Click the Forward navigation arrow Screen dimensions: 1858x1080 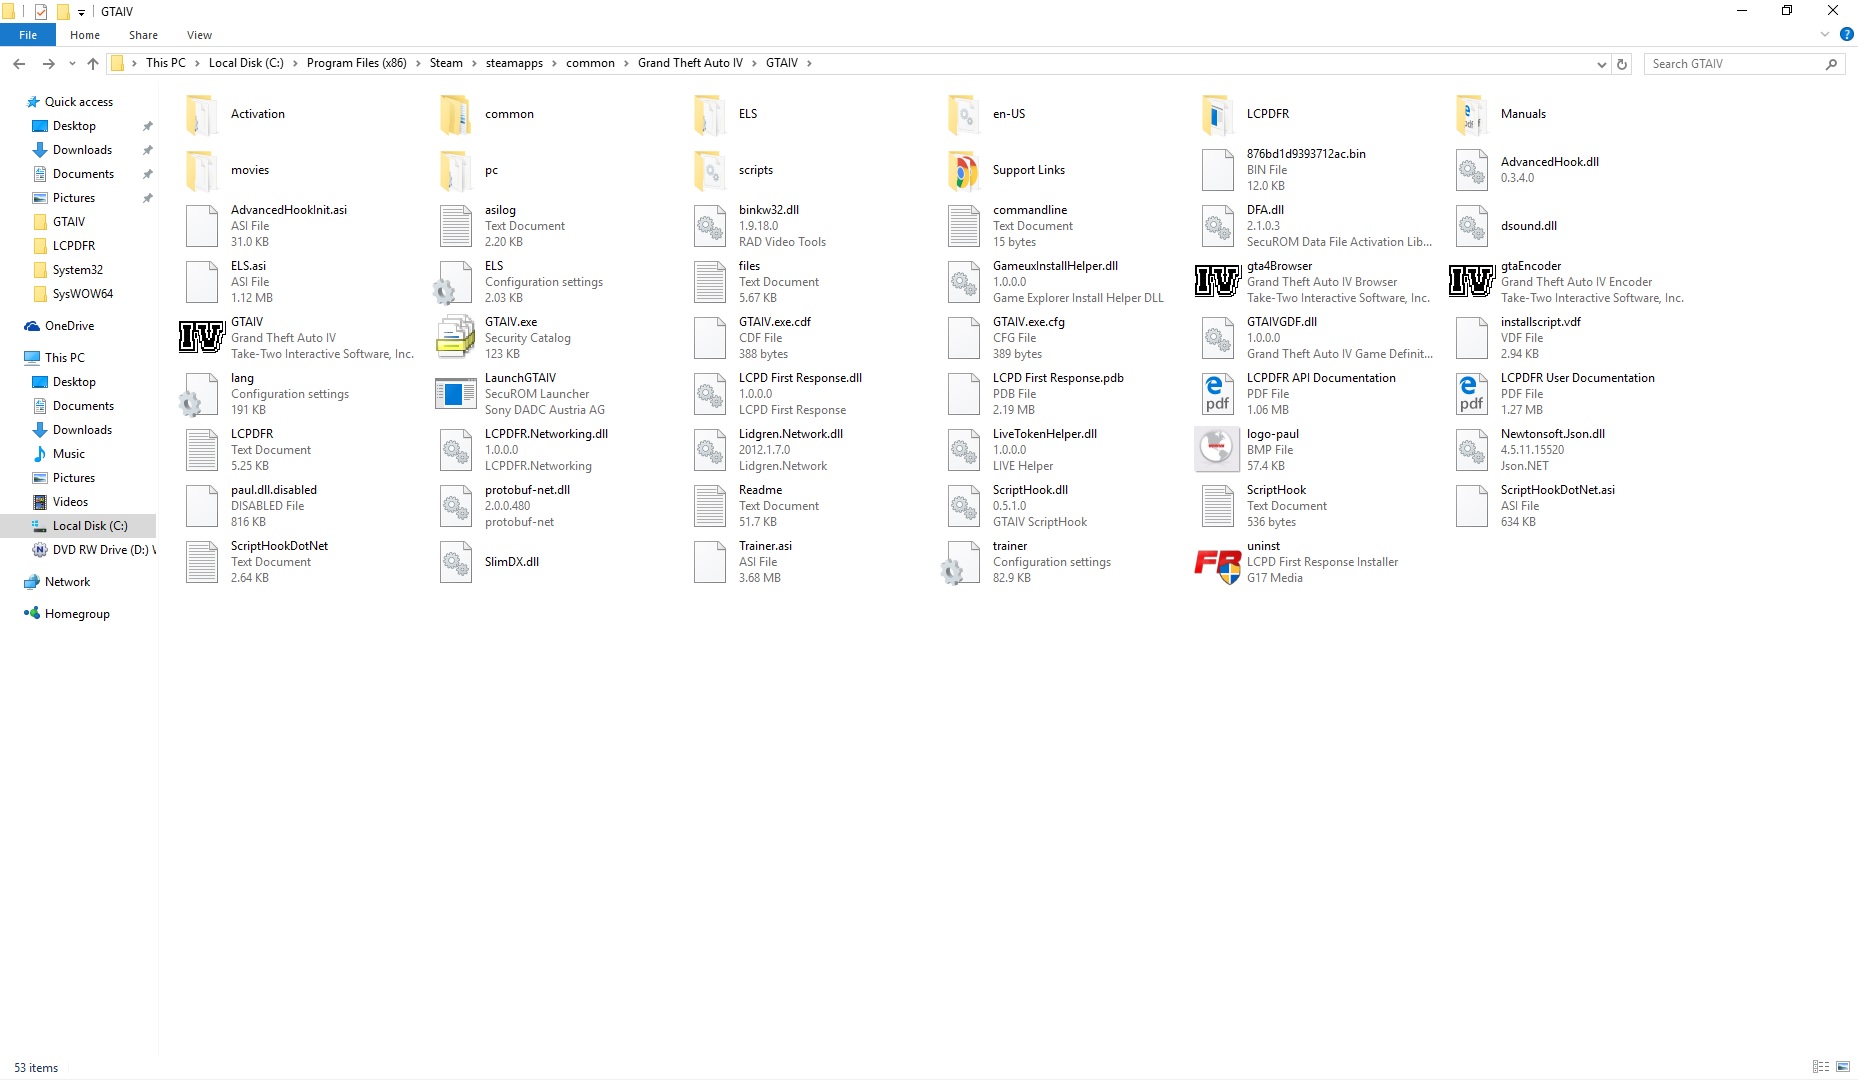48,64
